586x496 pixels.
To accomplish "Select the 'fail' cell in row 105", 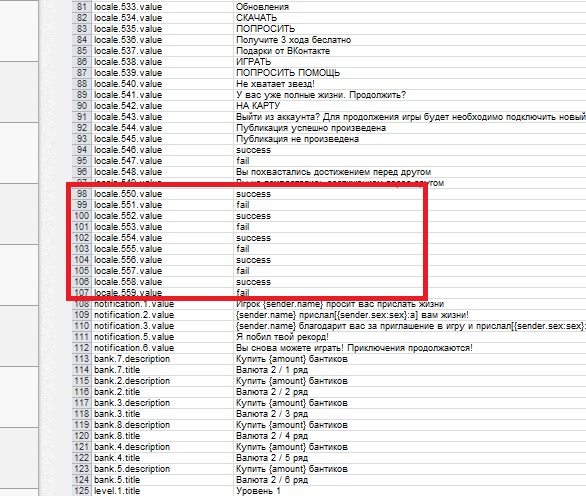I will (x=410, y=271).
